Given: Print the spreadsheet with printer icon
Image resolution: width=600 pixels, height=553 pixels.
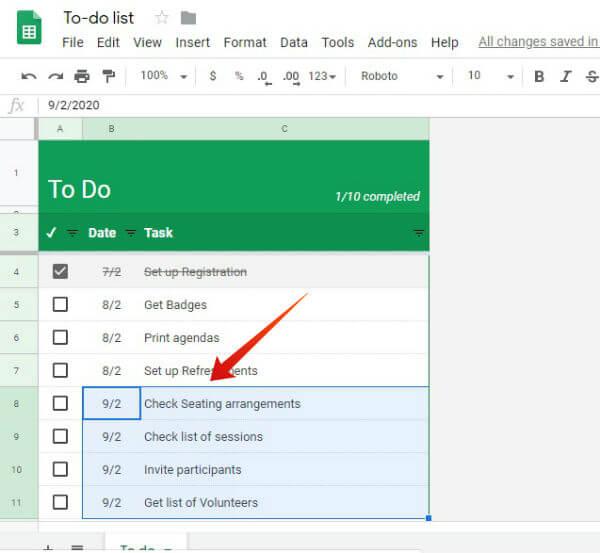Looking at the screenshot, I should (82, 76).
